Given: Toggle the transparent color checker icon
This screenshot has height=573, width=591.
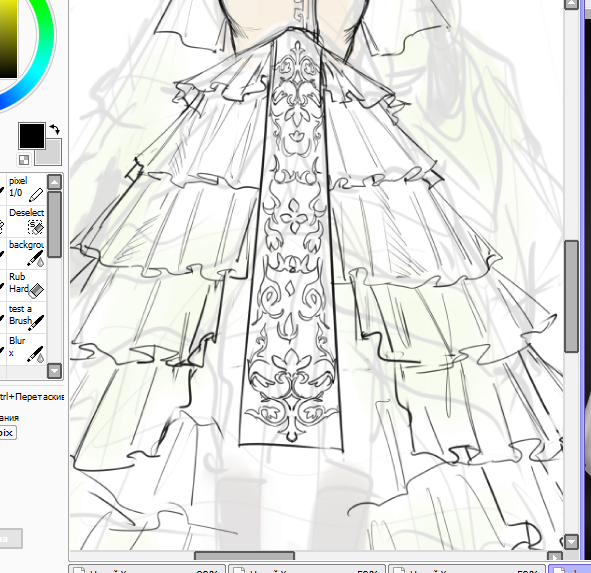Looking at the screenshot, I should 24,160.
